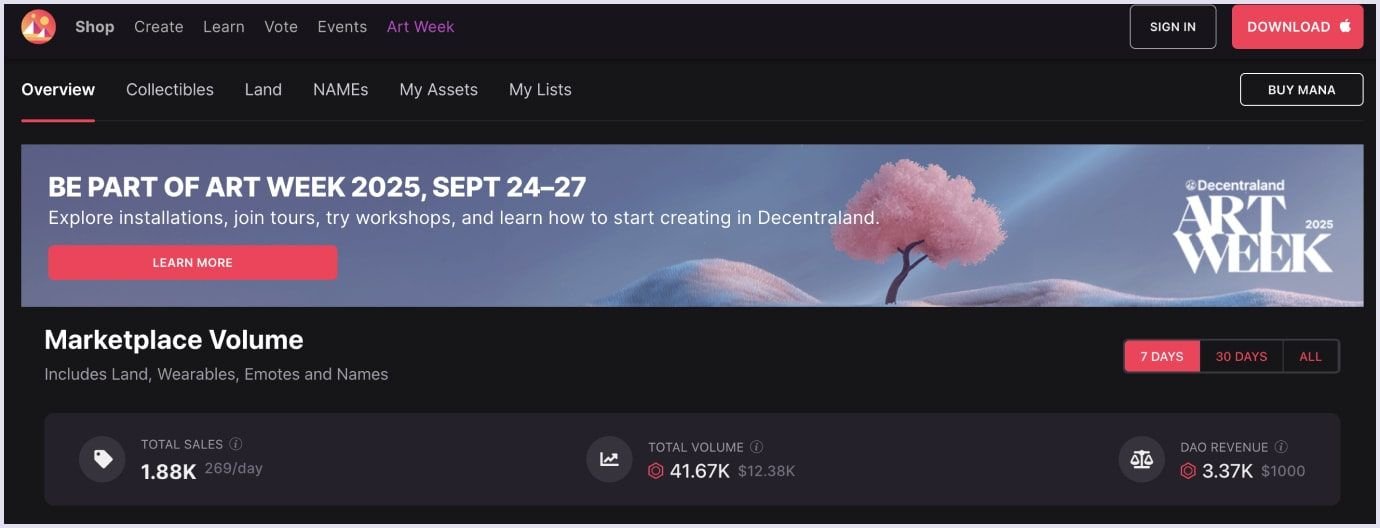Open Art Week in top navigation
This screenshot has width=1380, height=528.
click(x=420, y=27)
